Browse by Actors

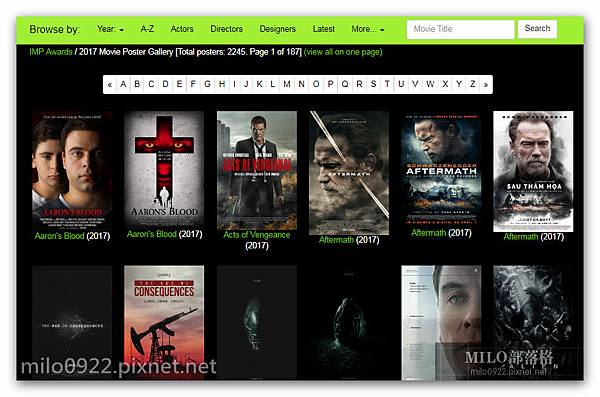click(x=182, y=29)
